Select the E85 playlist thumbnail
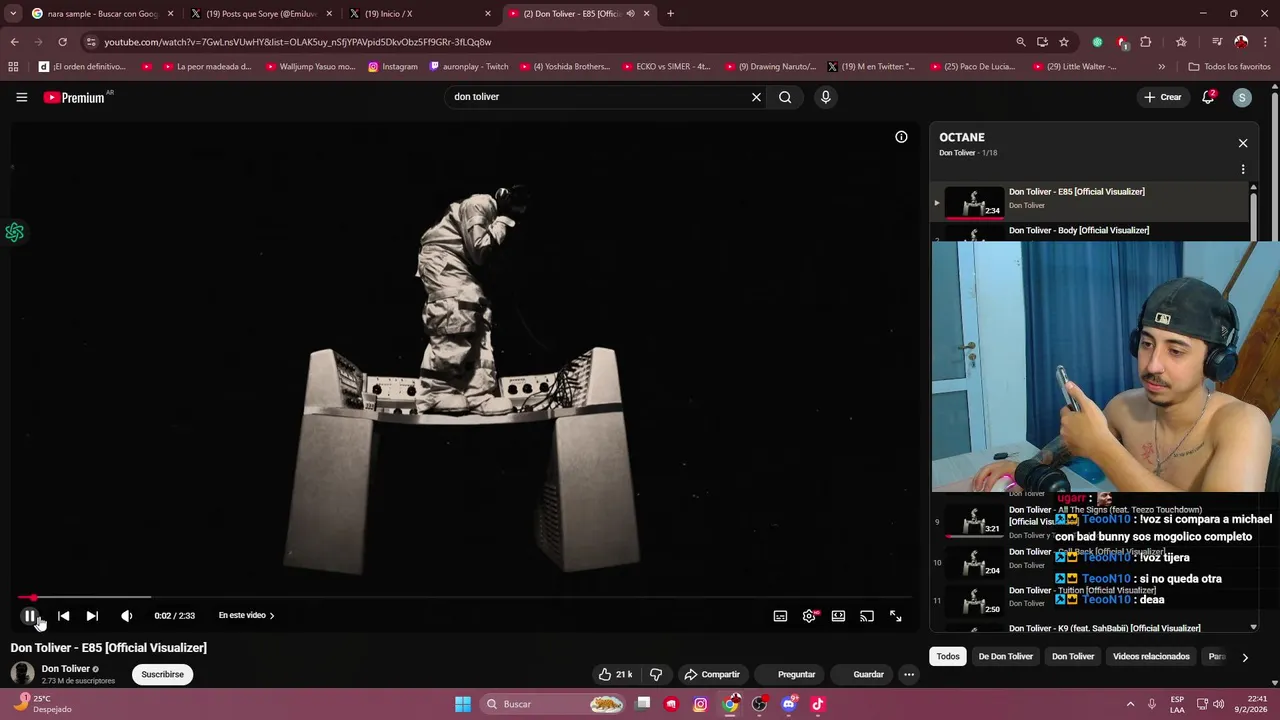The image size is (1280, 720). [x=974, y=202]
